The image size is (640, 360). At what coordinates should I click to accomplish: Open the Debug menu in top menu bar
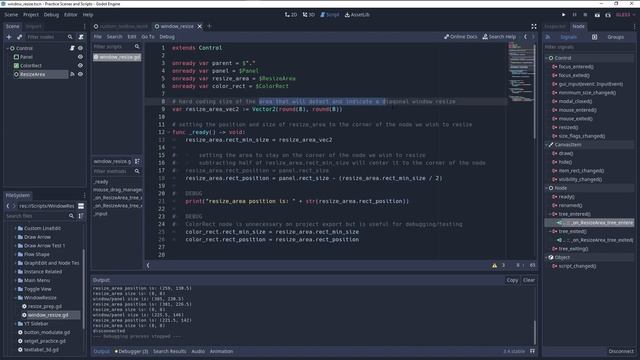[51, 15]
